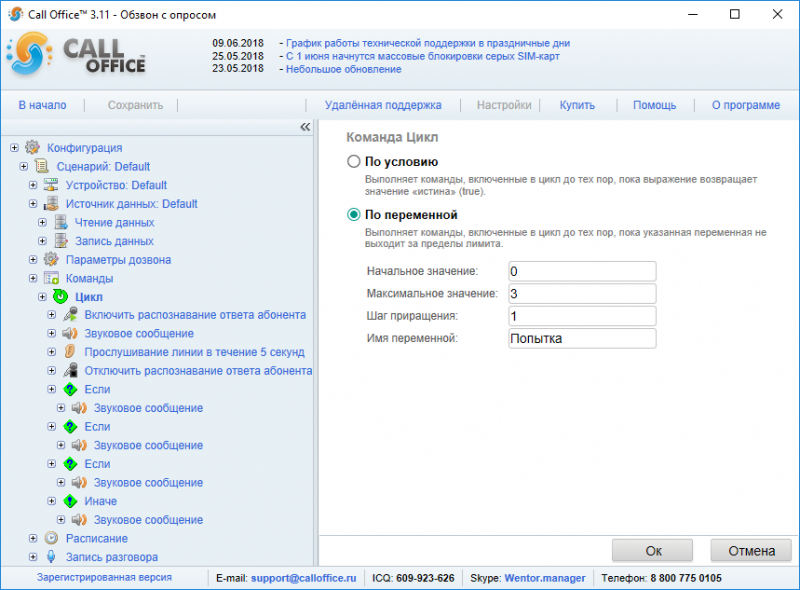
Task: Click the Имя переменной input field
Action: coord(582,338)
